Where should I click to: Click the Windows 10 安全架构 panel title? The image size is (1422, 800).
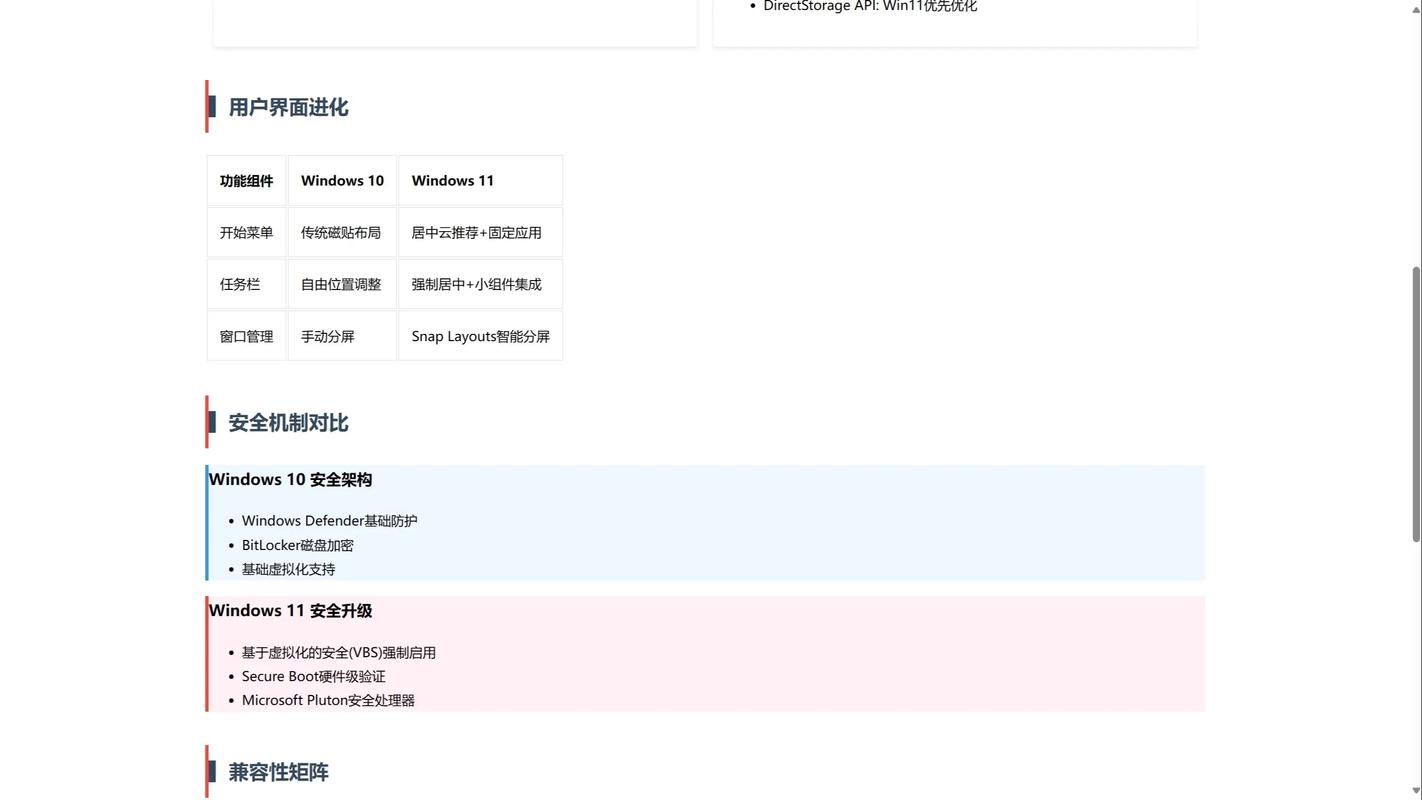tap(290, 477)
